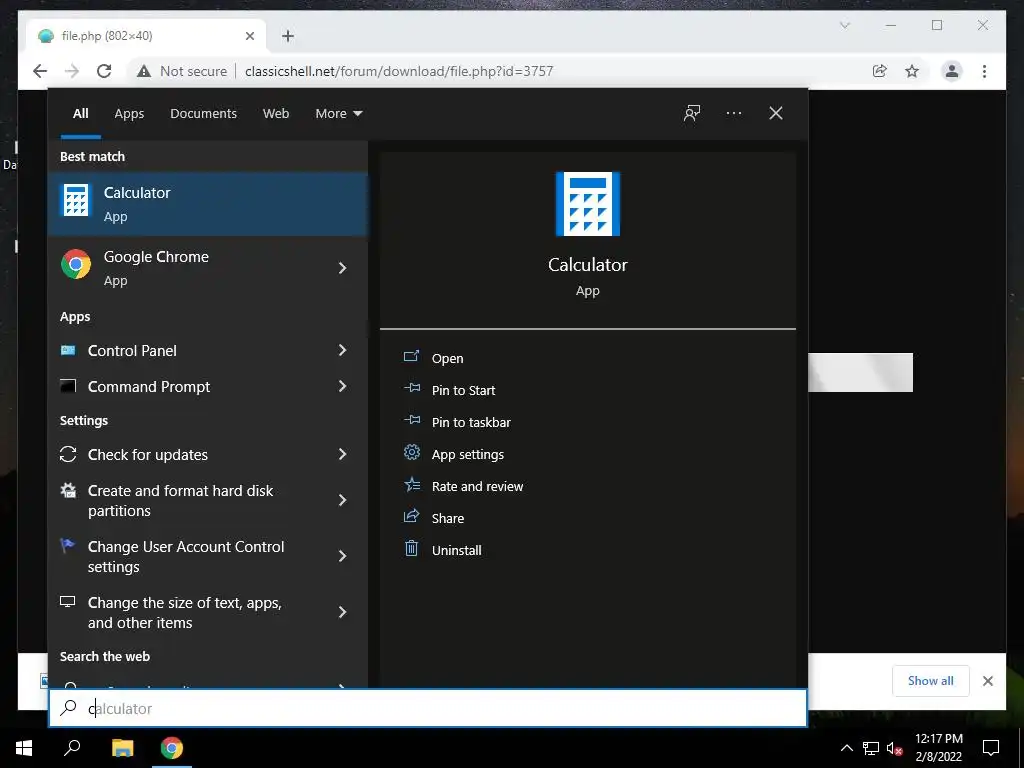Click the network icon in system tray
This screenshot has height=768, width=1024.
tap(871, 748)
